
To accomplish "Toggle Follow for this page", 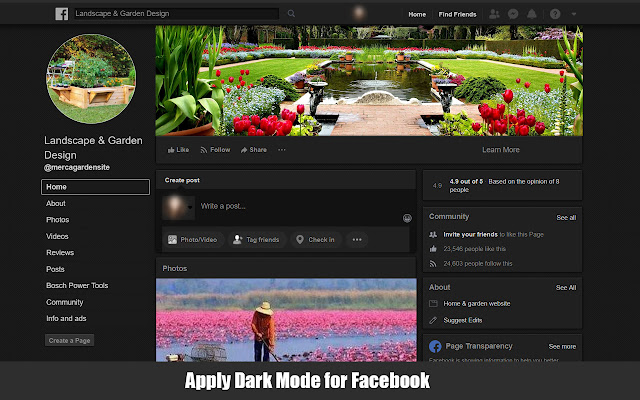I will (x=215, y=150).
